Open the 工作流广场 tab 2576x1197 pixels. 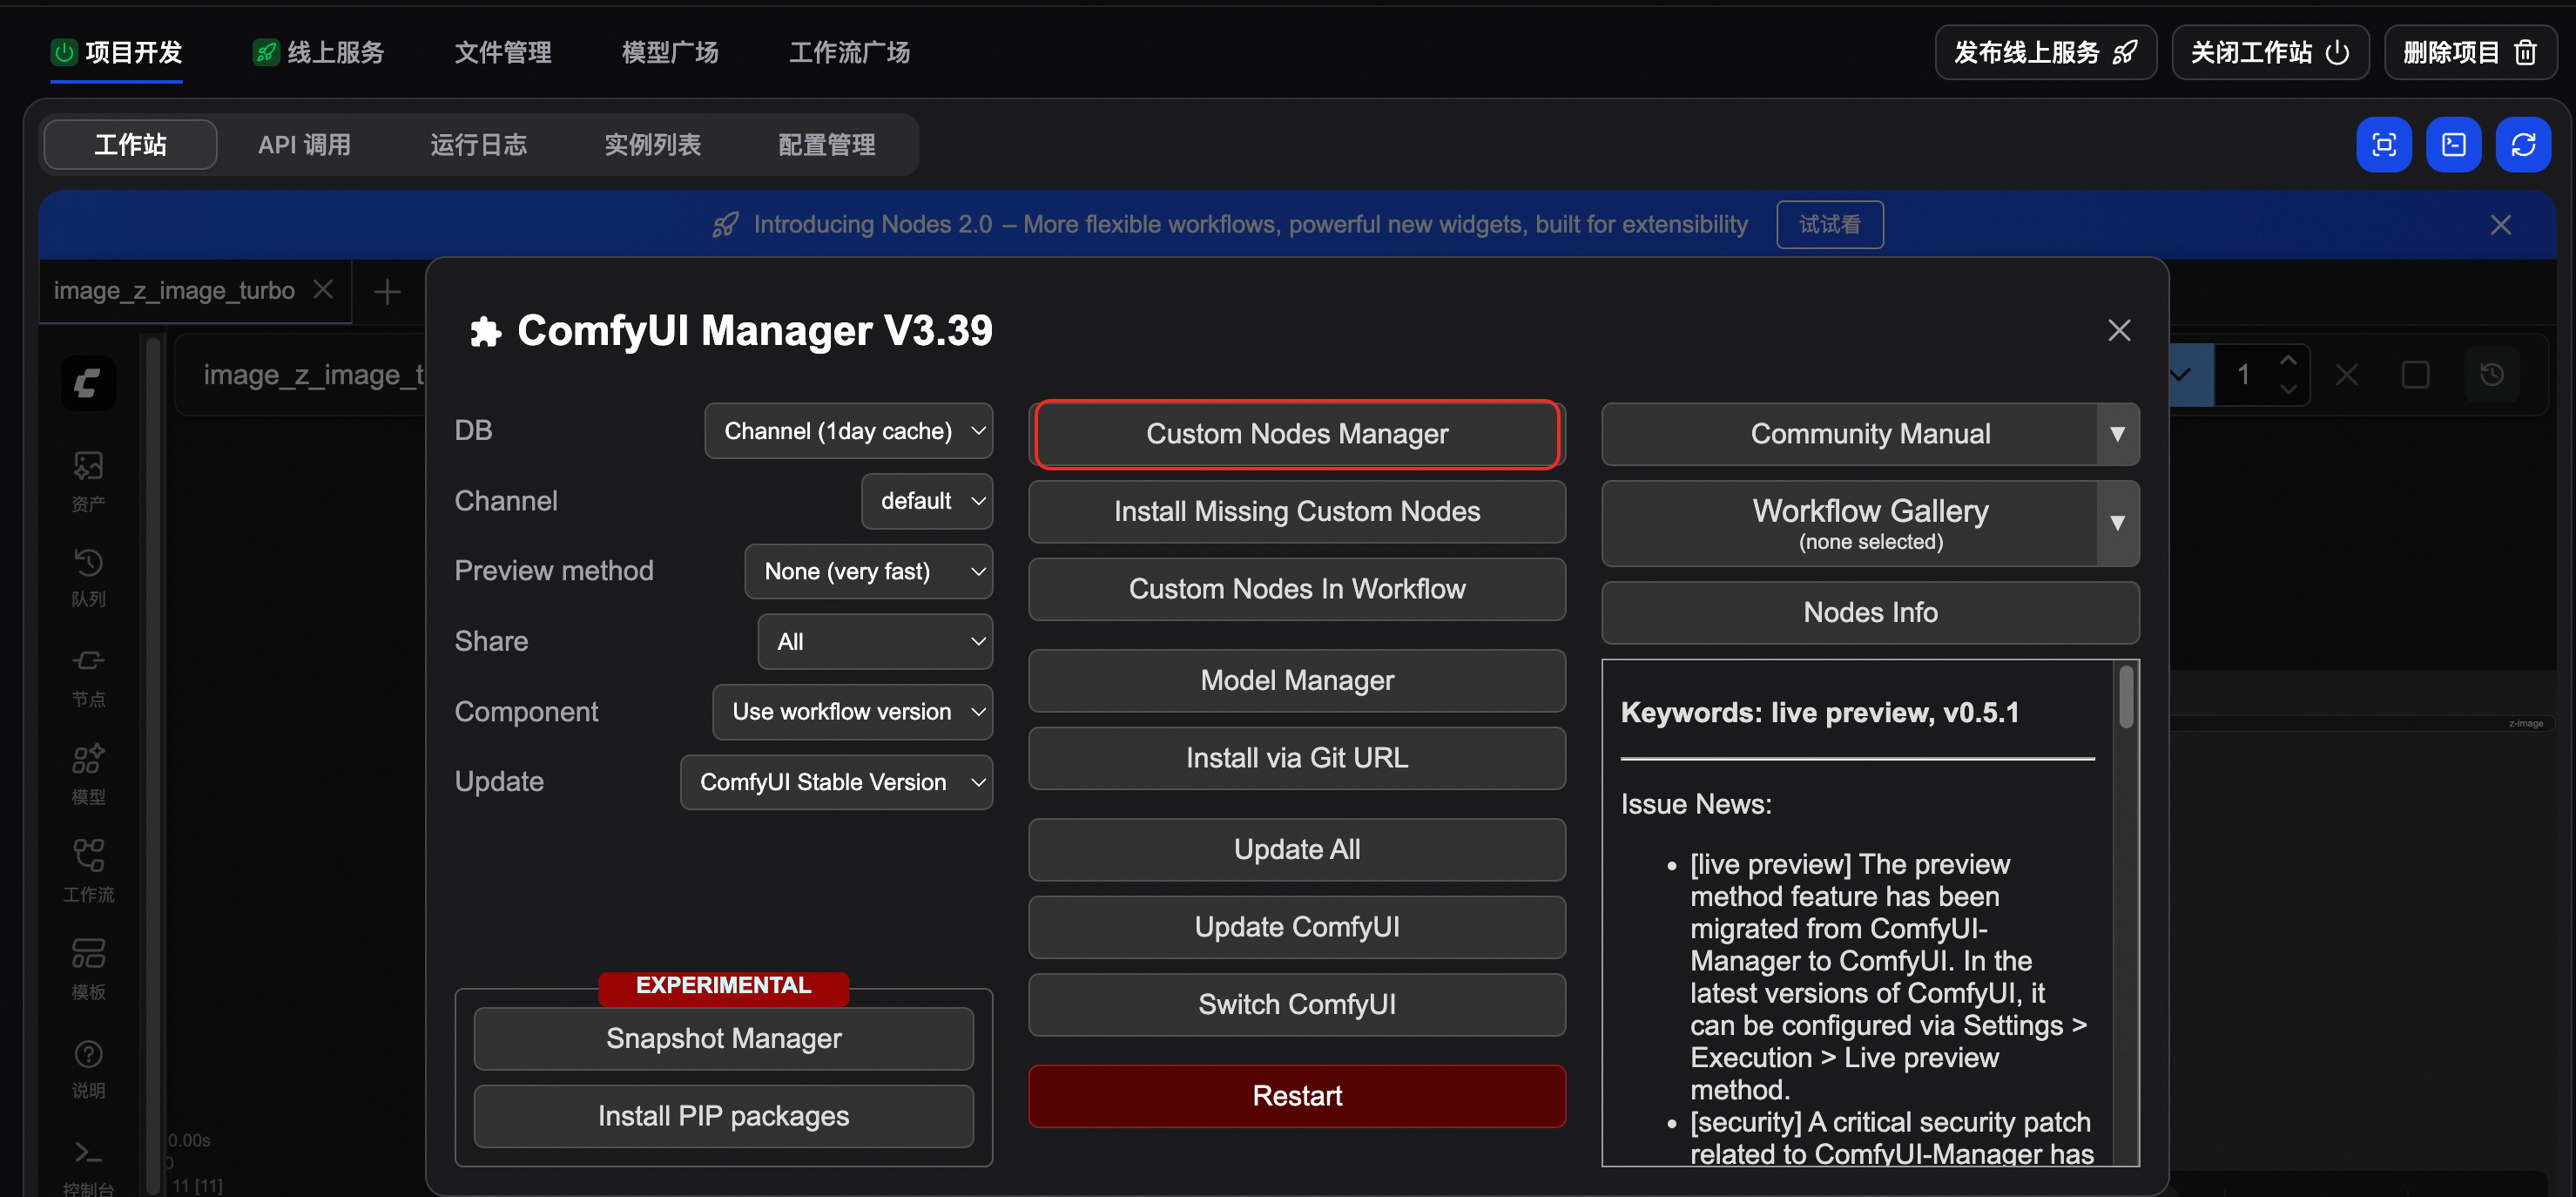(x=849, y=52)
